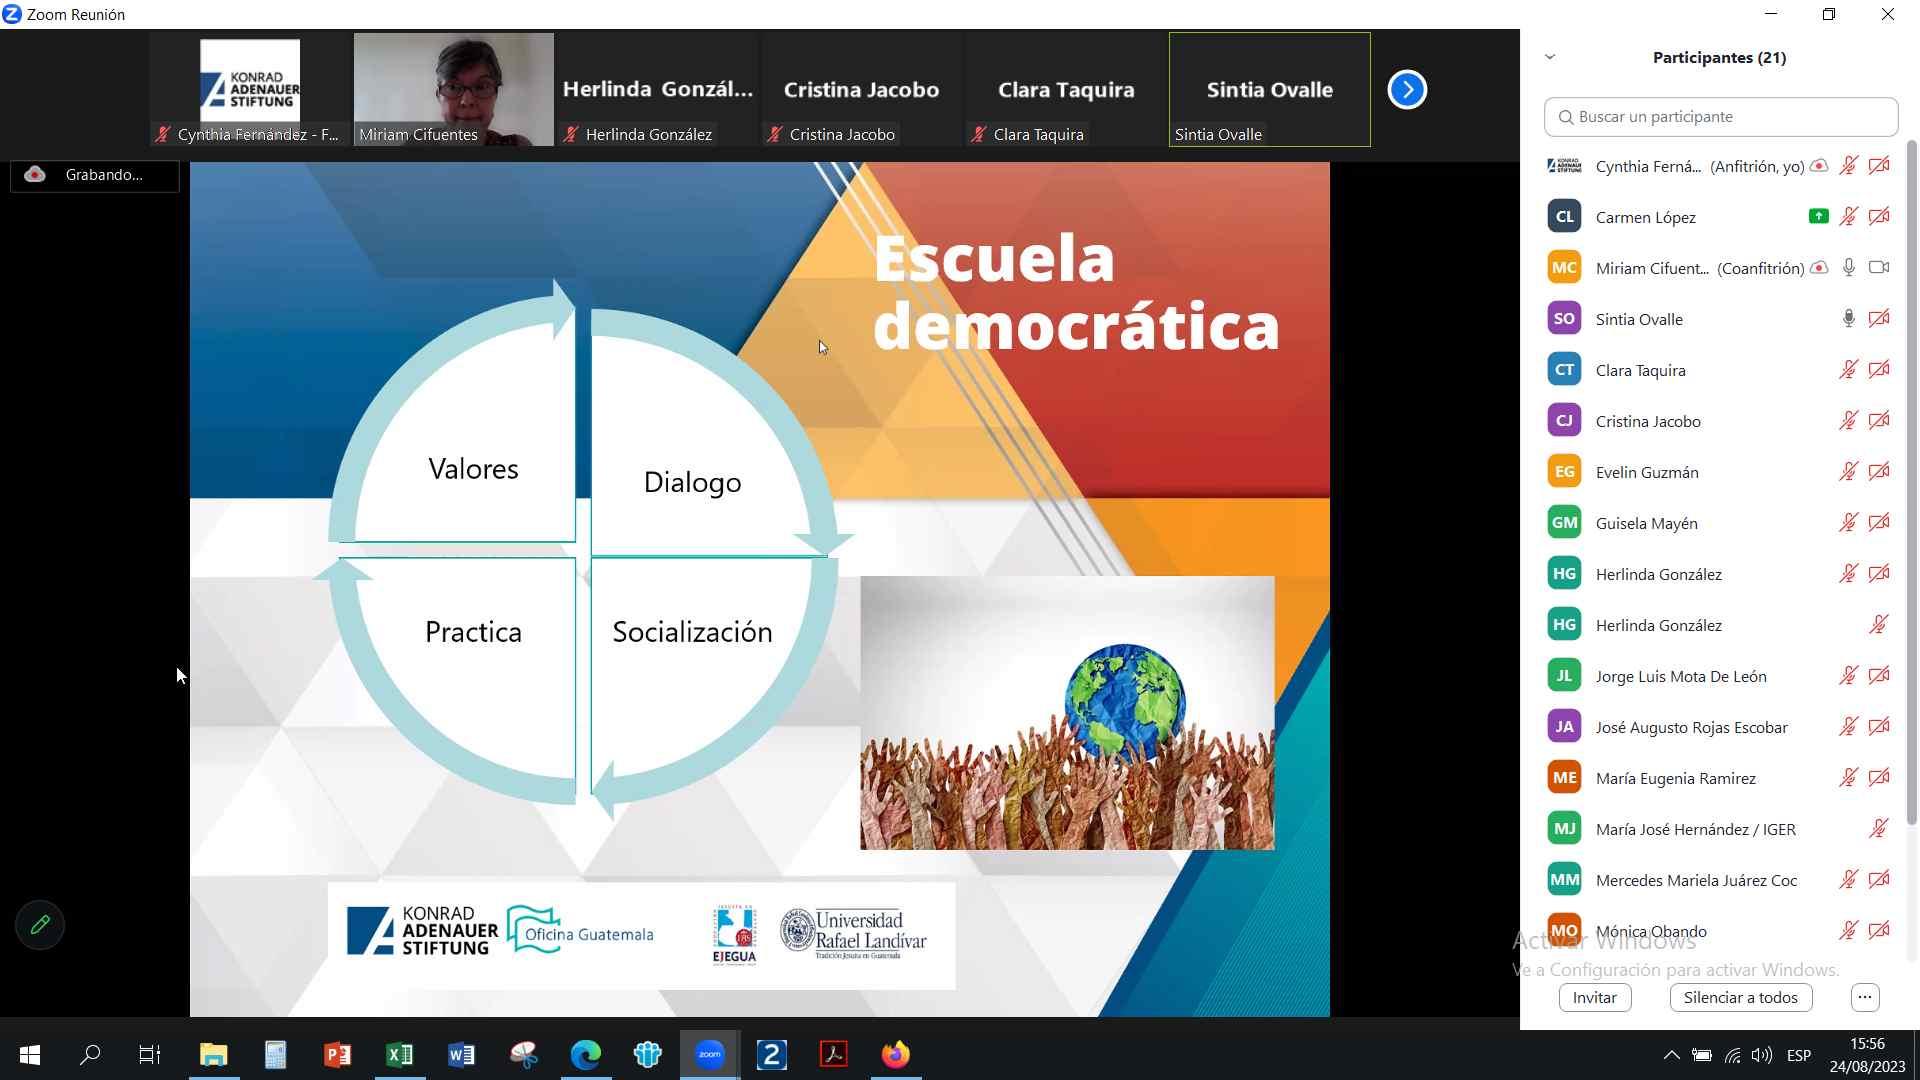Open PowerPoint from the taskbar

pos(337,1054)
